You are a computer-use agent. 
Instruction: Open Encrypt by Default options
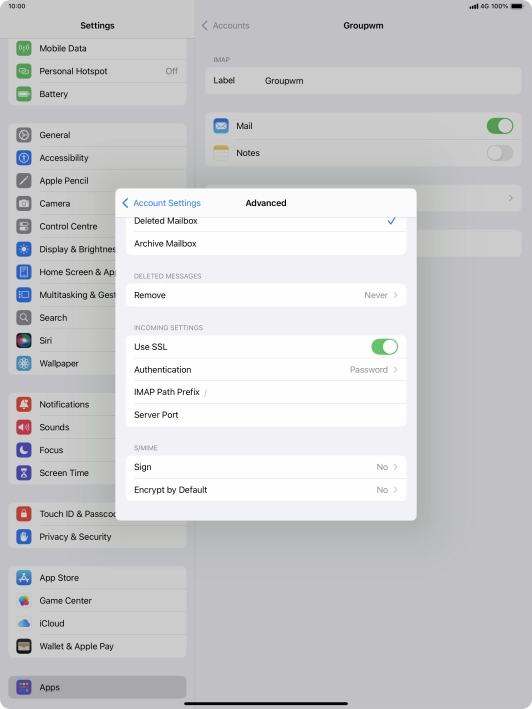click(x=266, y=490)
